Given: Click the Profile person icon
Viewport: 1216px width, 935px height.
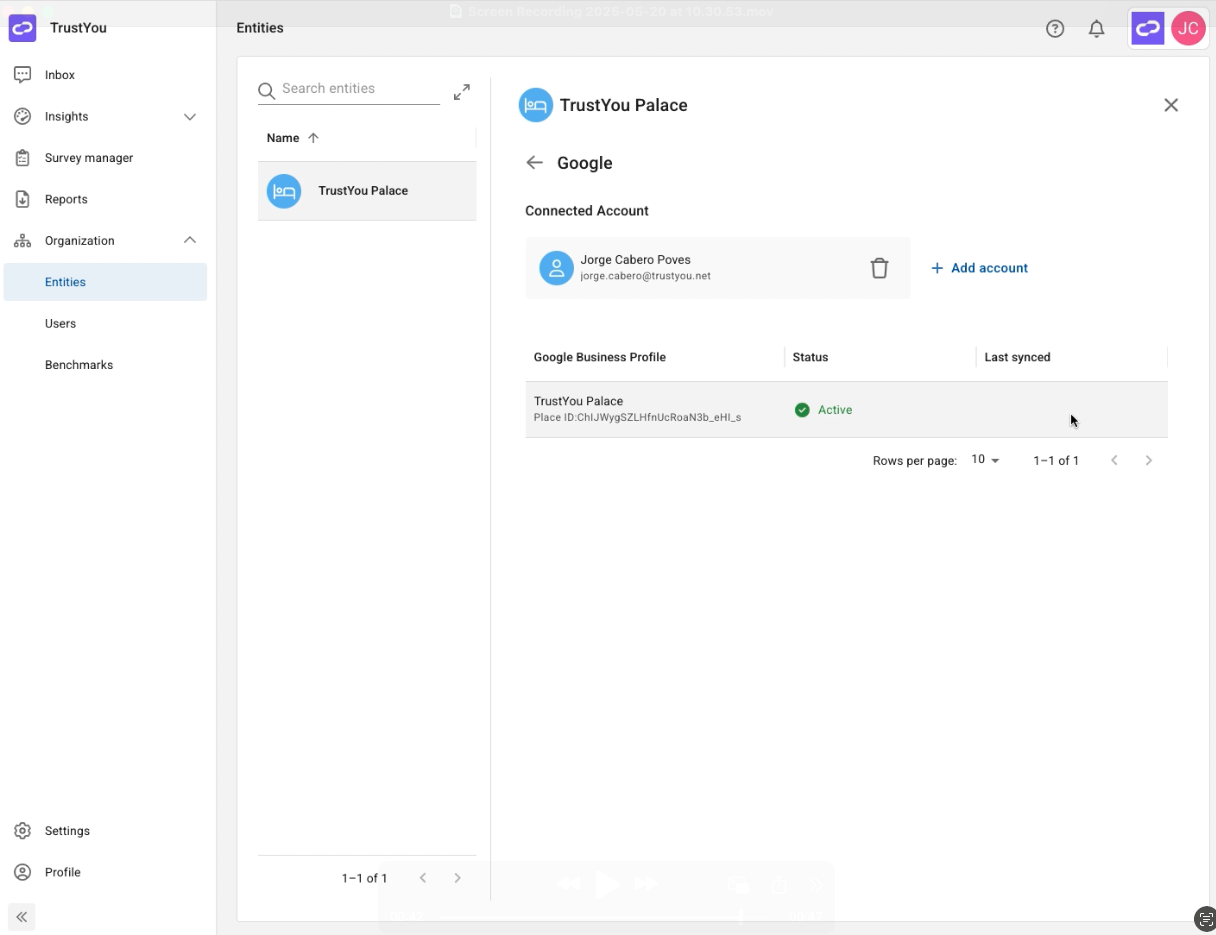Looking at the screenshot, I should point(22,872).
